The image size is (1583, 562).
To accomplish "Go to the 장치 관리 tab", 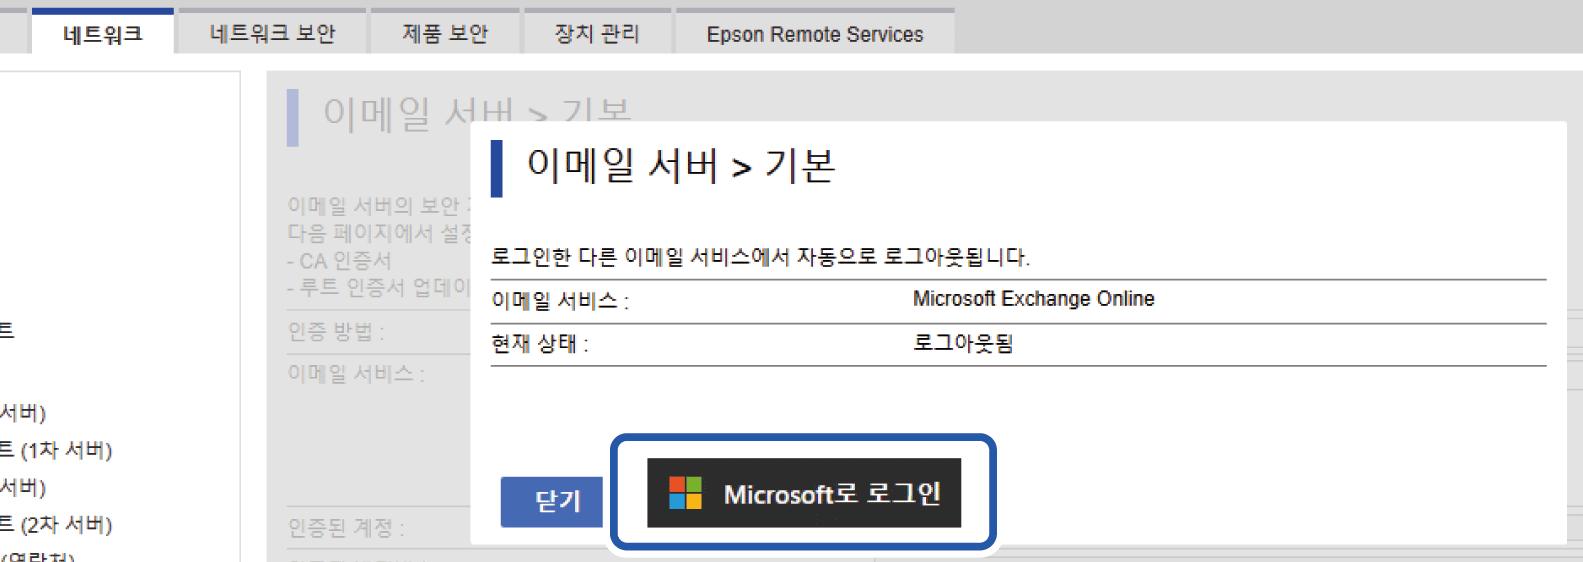I will coord(597,34).
